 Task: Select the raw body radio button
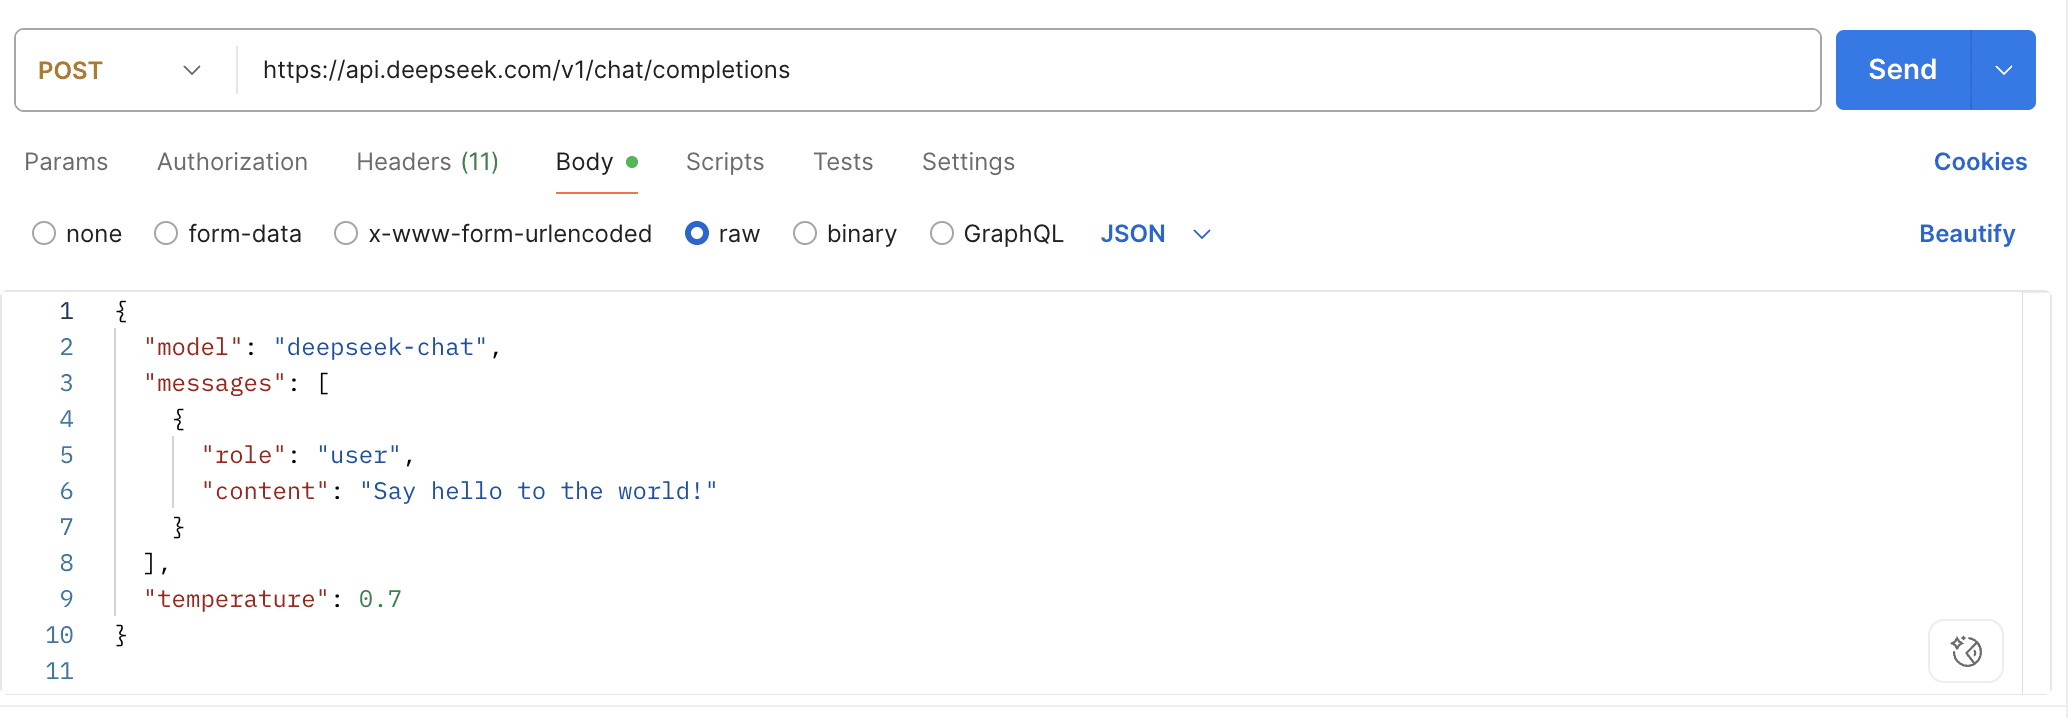point(697,234)
